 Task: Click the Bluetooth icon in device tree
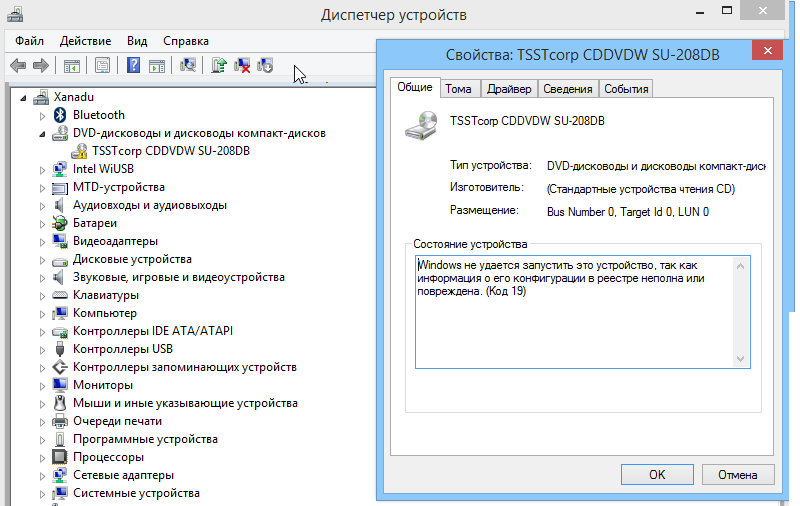(x=60, y=115)
